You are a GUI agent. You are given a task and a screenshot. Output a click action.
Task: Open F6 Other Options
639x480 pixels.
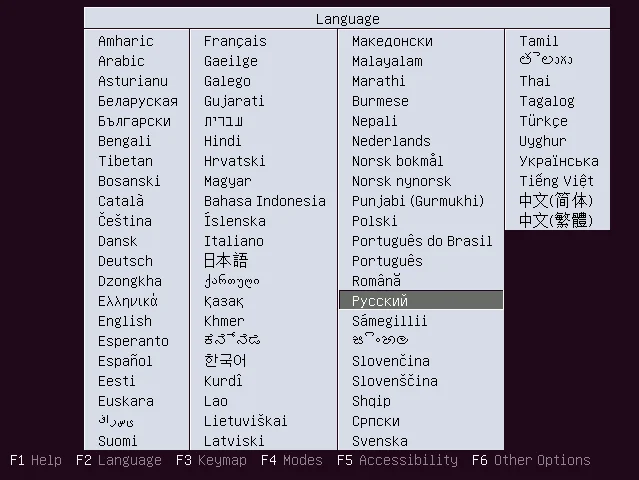click(x=531, y=461)
